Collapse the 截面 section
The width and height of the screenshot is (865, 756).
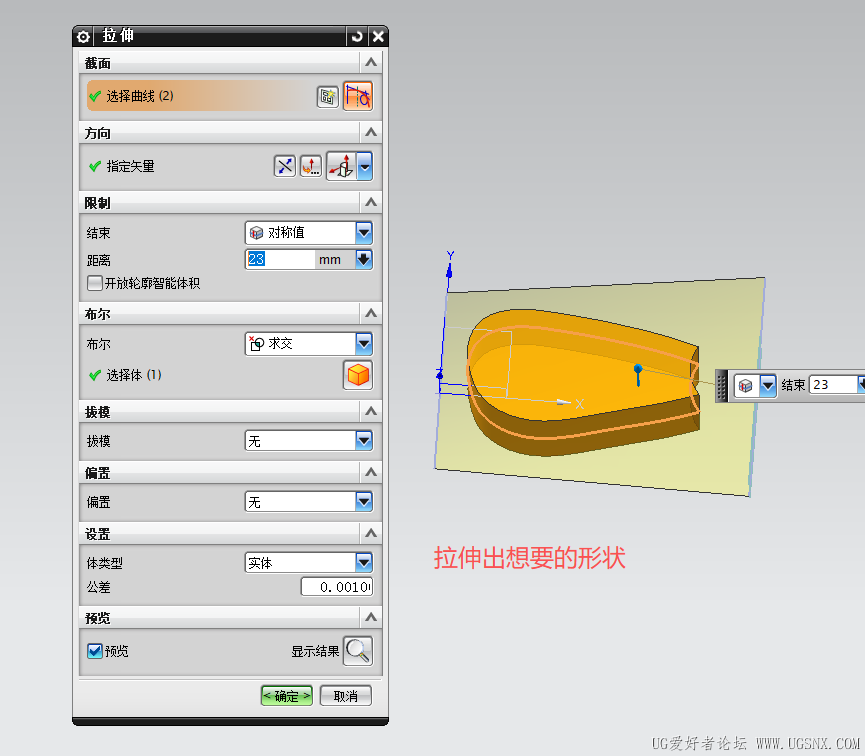pos(371,62)
